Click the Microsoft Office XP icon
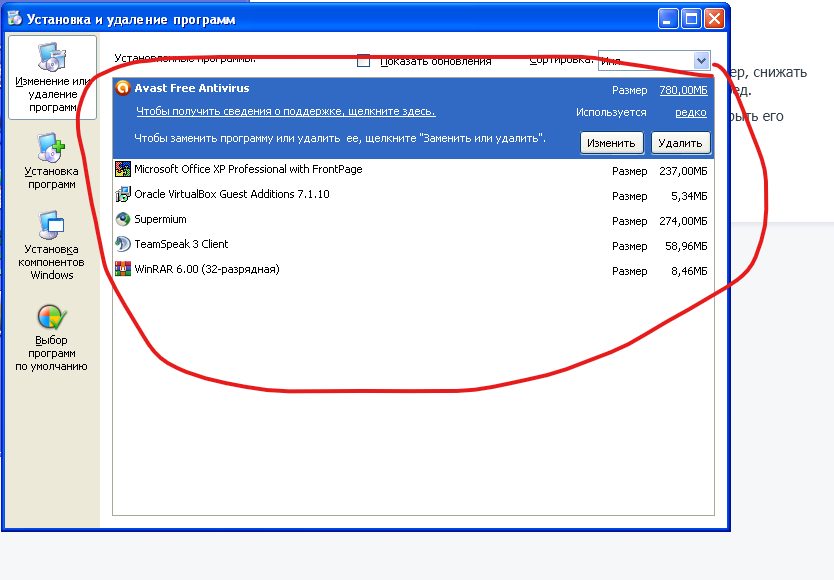 [x=123, y=169]
